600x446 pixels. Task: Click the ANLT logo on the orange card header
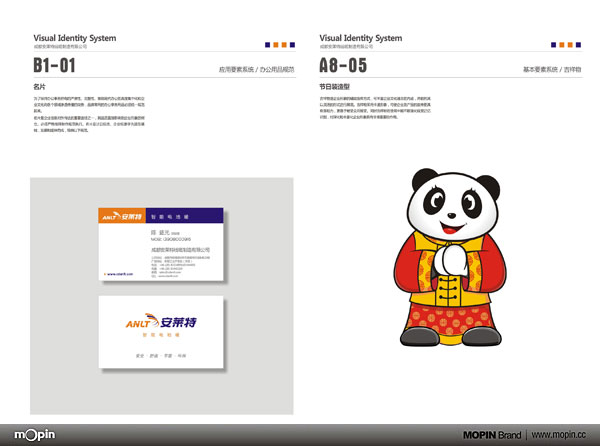coord(121,215)
